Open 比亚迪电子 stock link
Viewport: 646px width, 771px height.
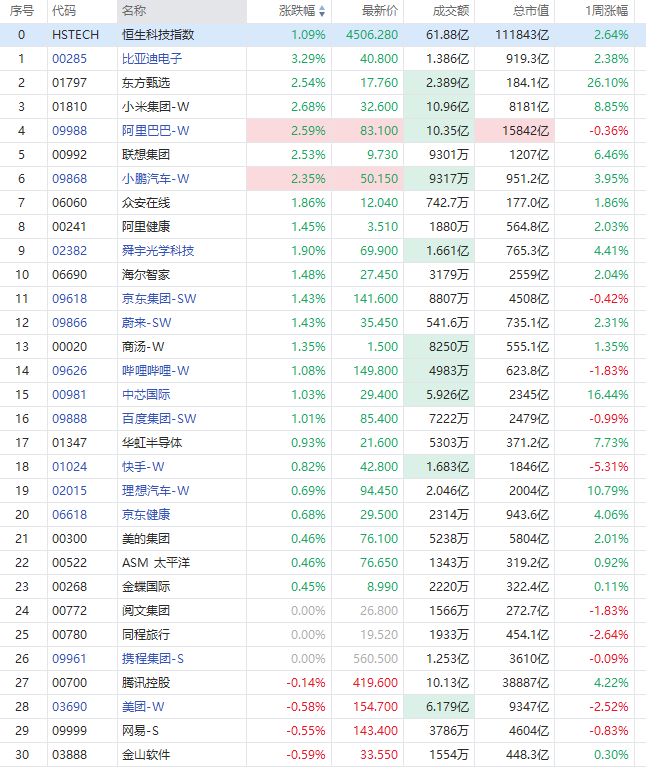(x=152, y=59)
